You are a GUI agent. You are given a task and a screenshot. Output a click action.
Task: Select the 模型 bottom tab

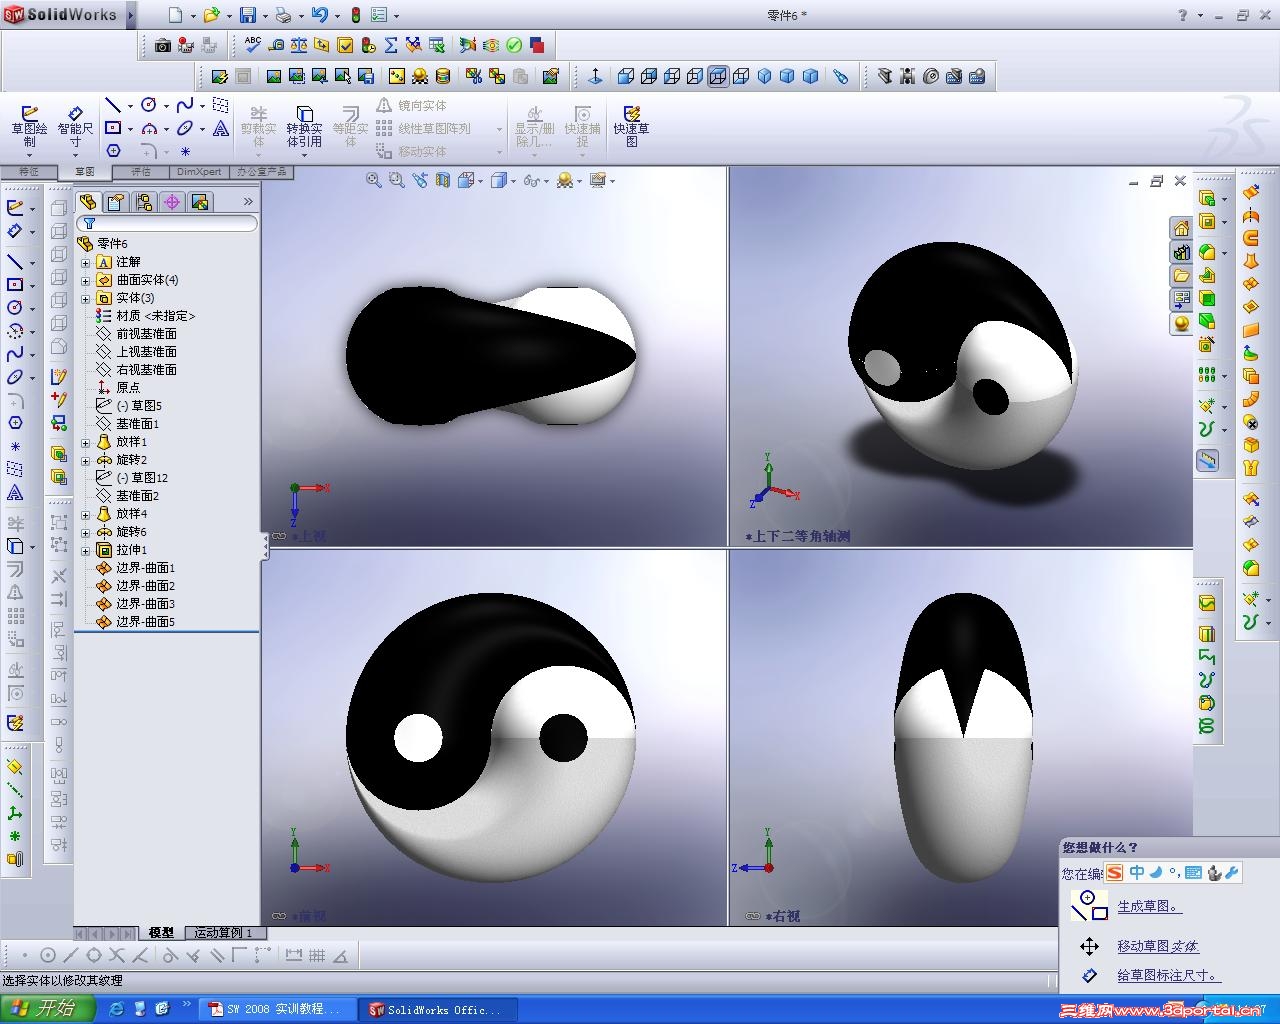pos(160,933)
